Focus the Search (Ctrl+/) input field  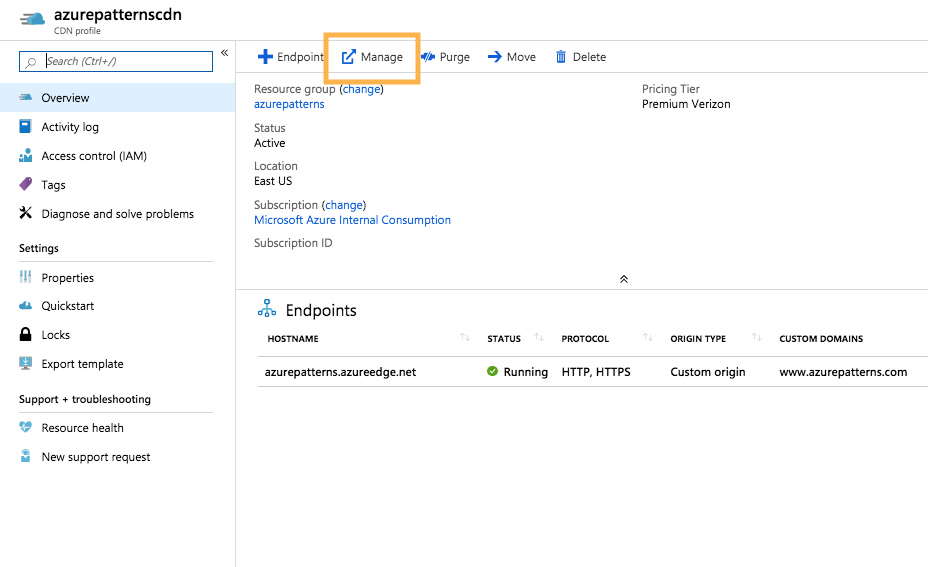point(116,62)
